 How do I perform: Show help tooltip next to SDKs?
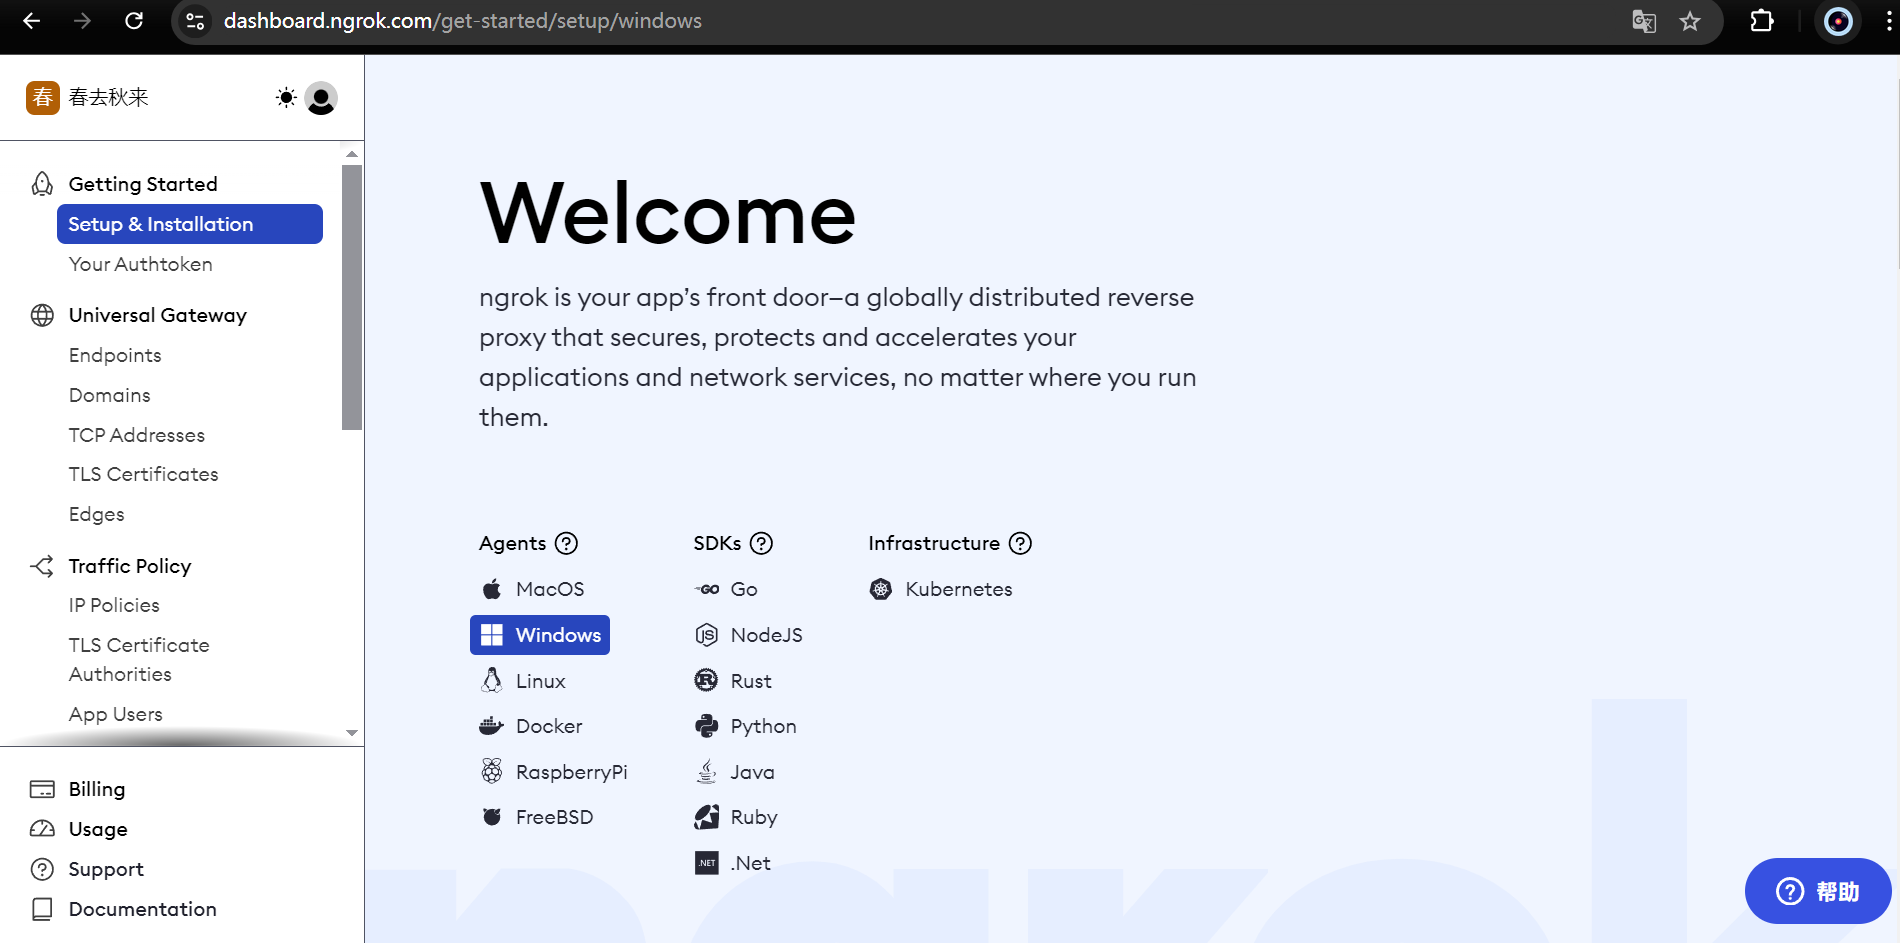761,543
